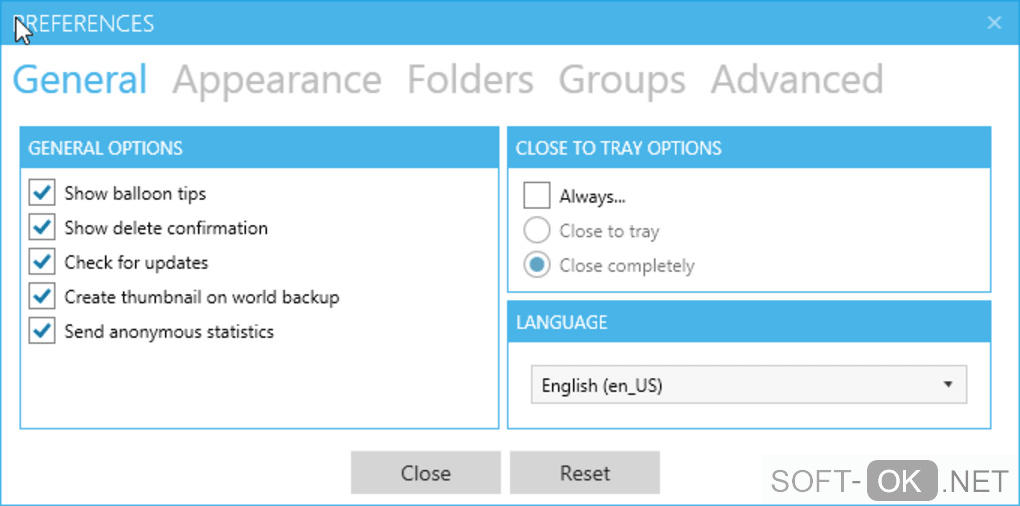Switch to the Appearance tab
This screenshot has width=1020, height=506.
coord(276,80)
